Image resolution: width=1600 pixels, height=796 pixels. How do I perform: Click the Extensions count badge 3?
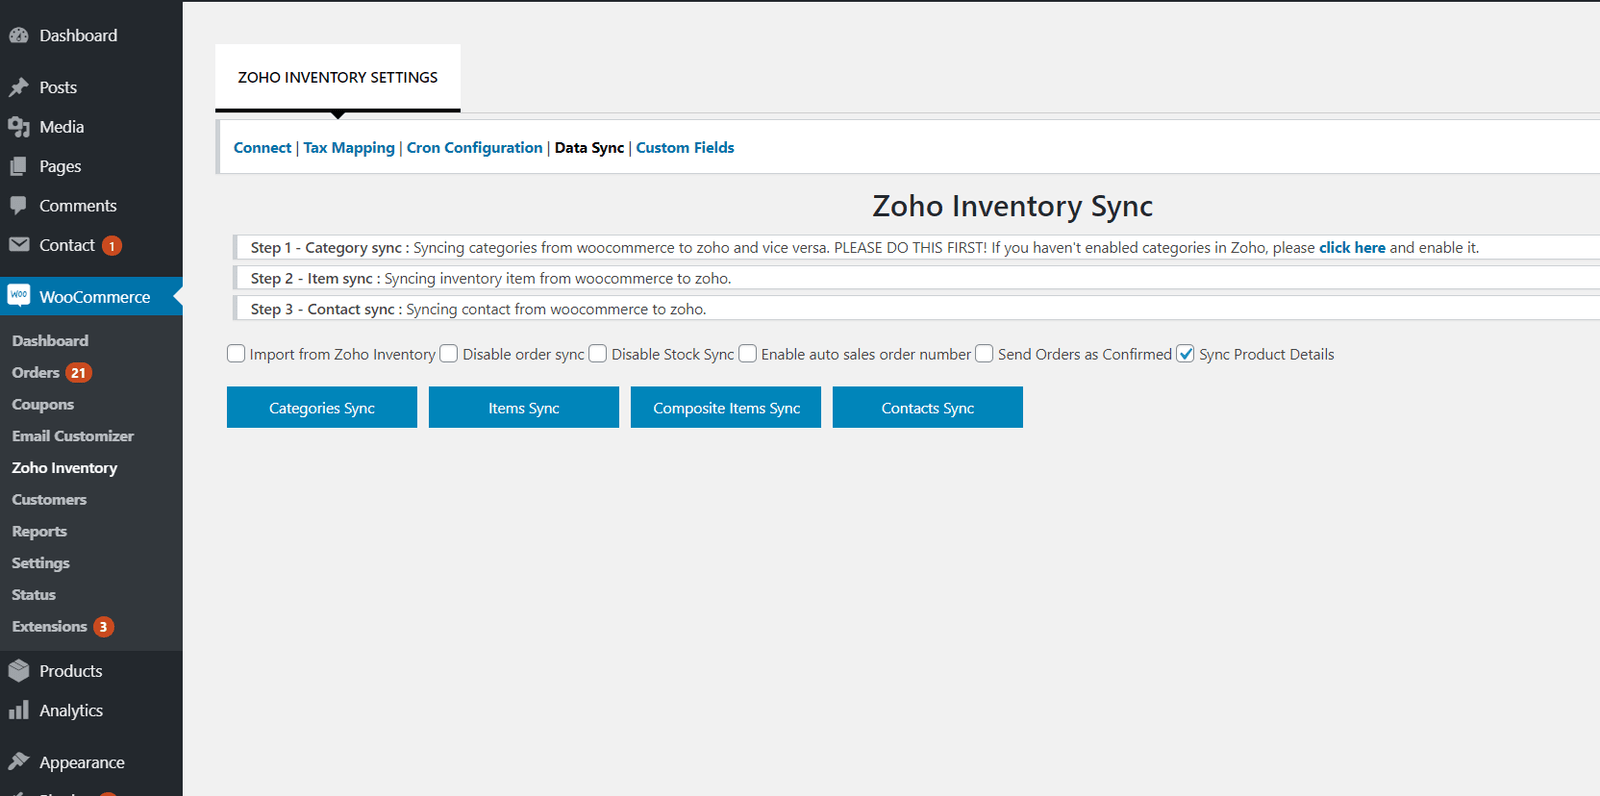tap(104, 627)
